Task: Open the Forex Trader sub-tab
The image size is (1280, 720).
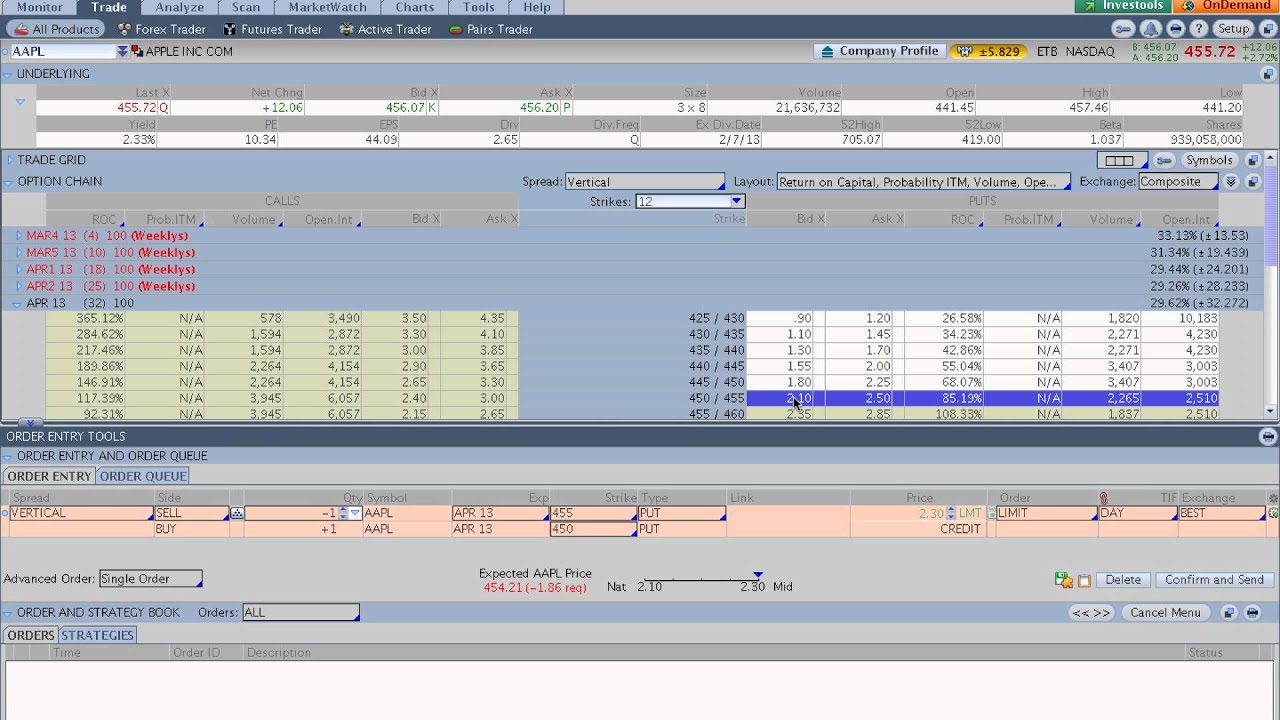Action: 162,29
